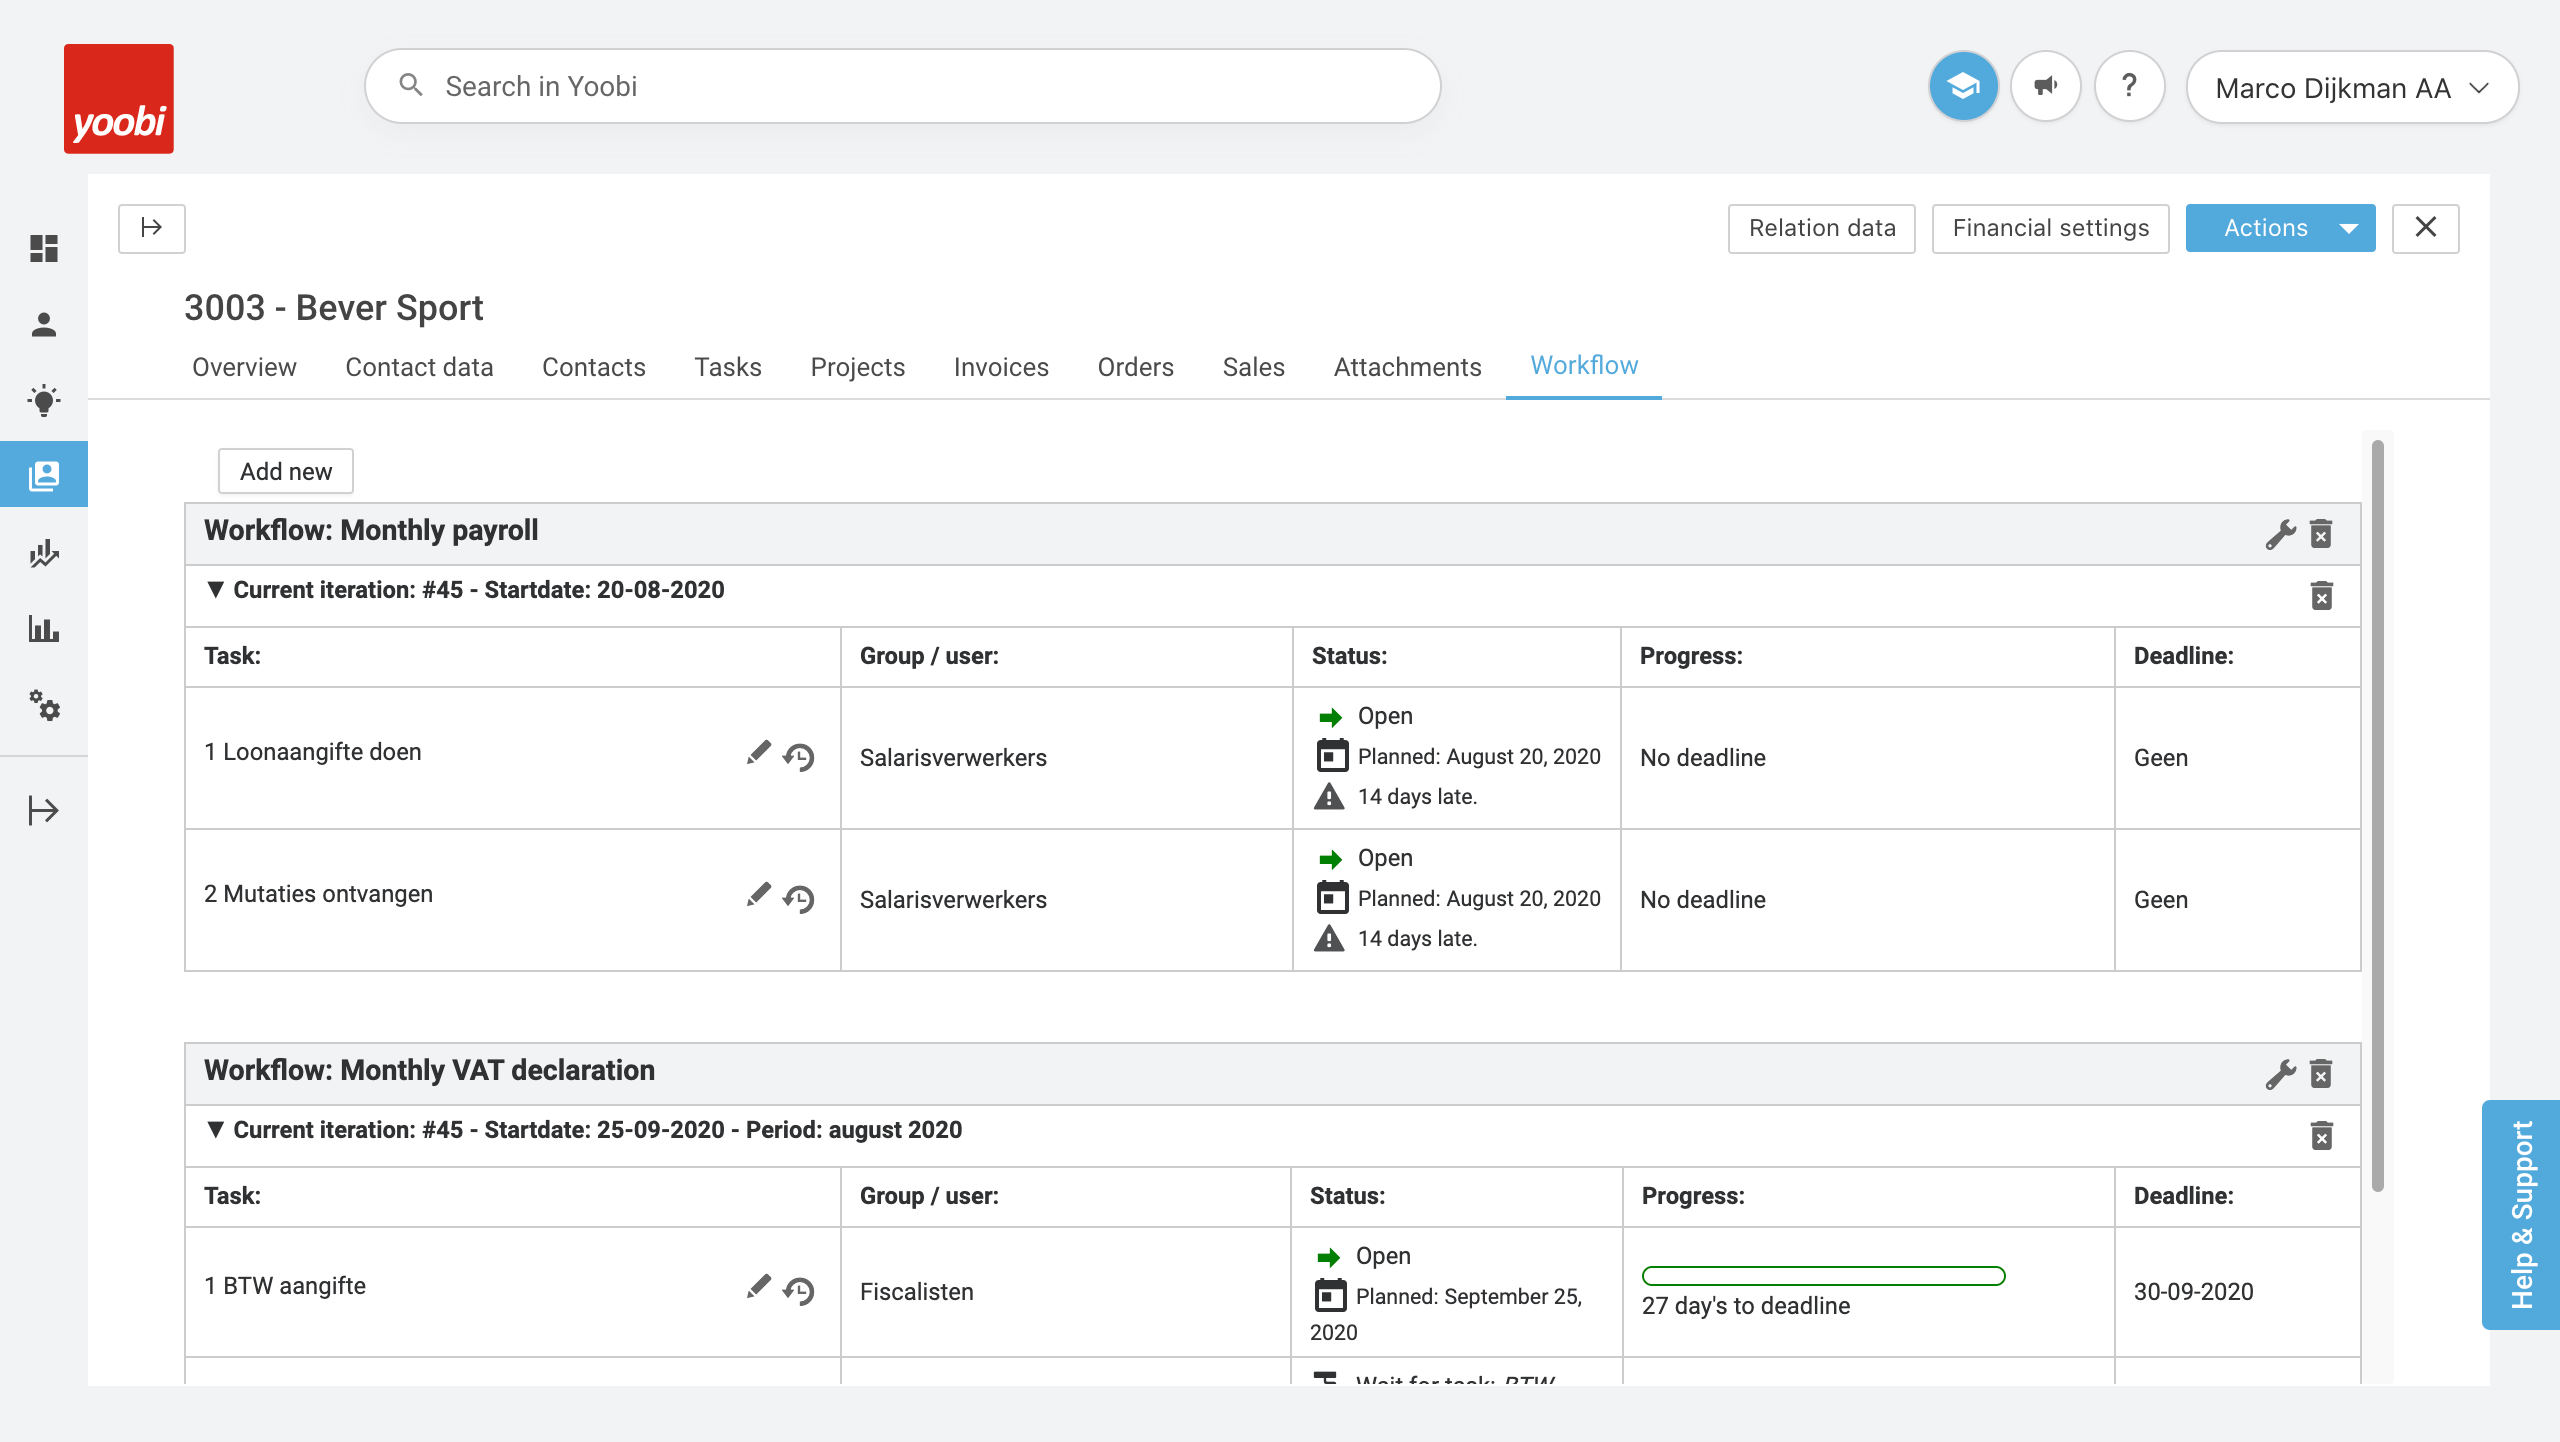This screenshot has width=2560, height=1442.
Task: Open history for Mutaties ontvangen task
Action: pos(799,899)
